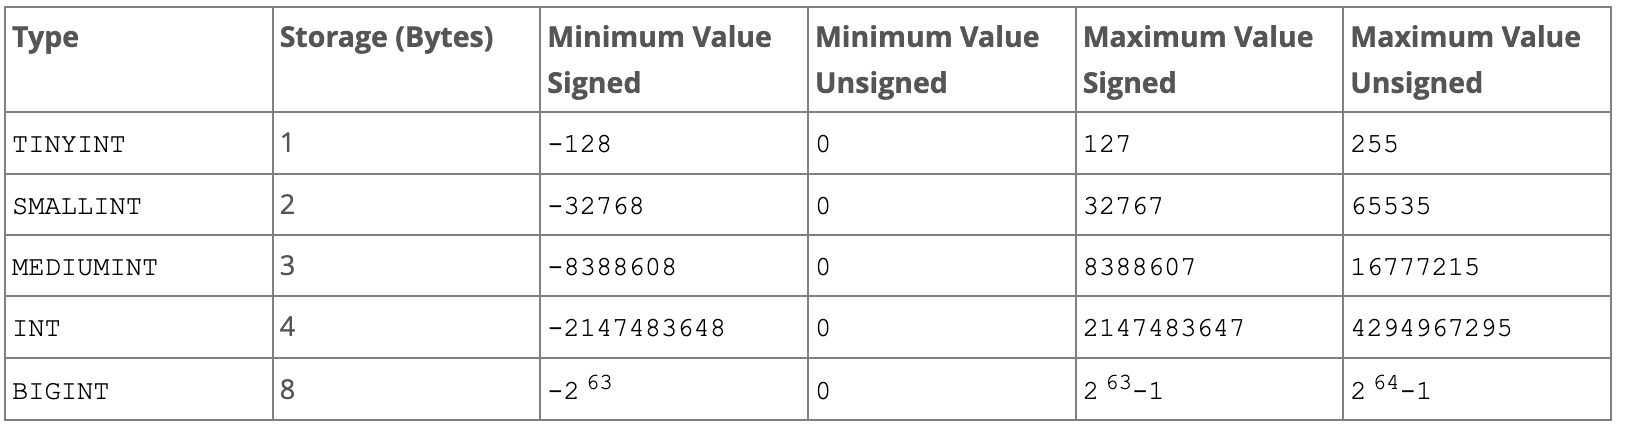Select the 2^64-1 cell
The width and height of the screenshot is (1634, 428).
point(1477,389)
